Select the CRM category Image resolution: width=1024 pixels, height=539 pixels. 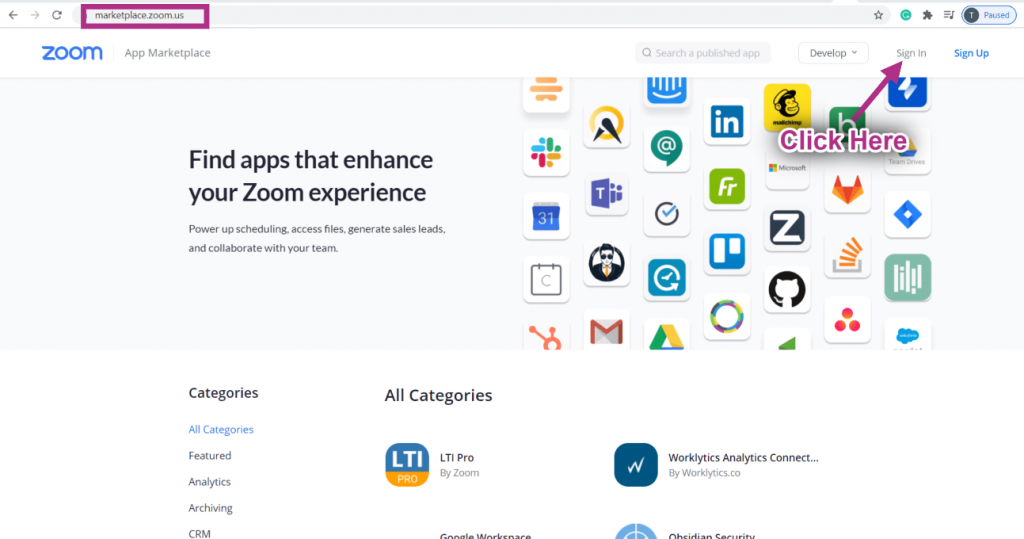200,533
